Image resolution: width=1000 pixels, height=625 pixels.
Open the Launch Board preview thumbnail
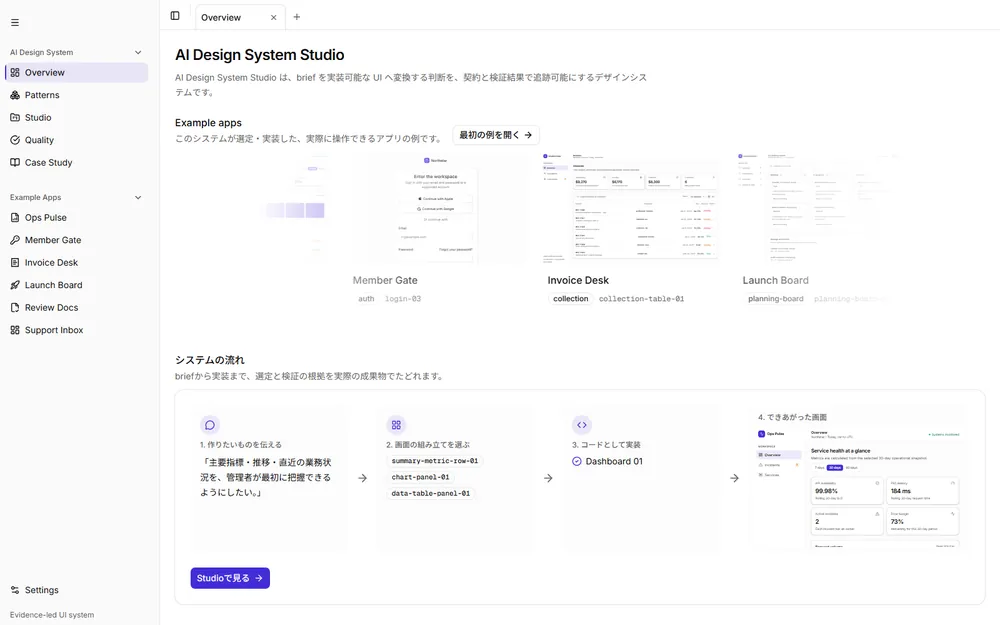(x=825, y=209)
